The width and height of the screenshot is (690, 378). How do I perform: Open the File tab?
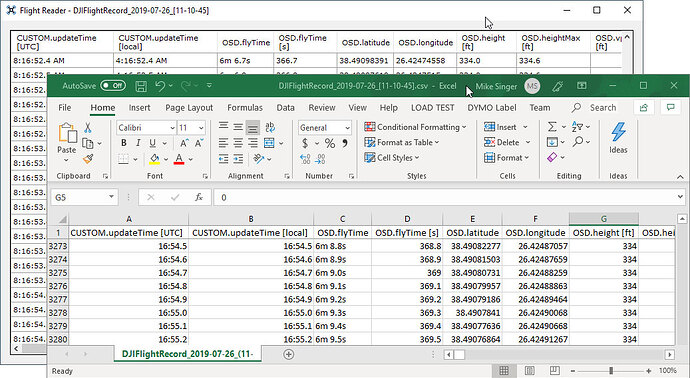coord(65,107)
